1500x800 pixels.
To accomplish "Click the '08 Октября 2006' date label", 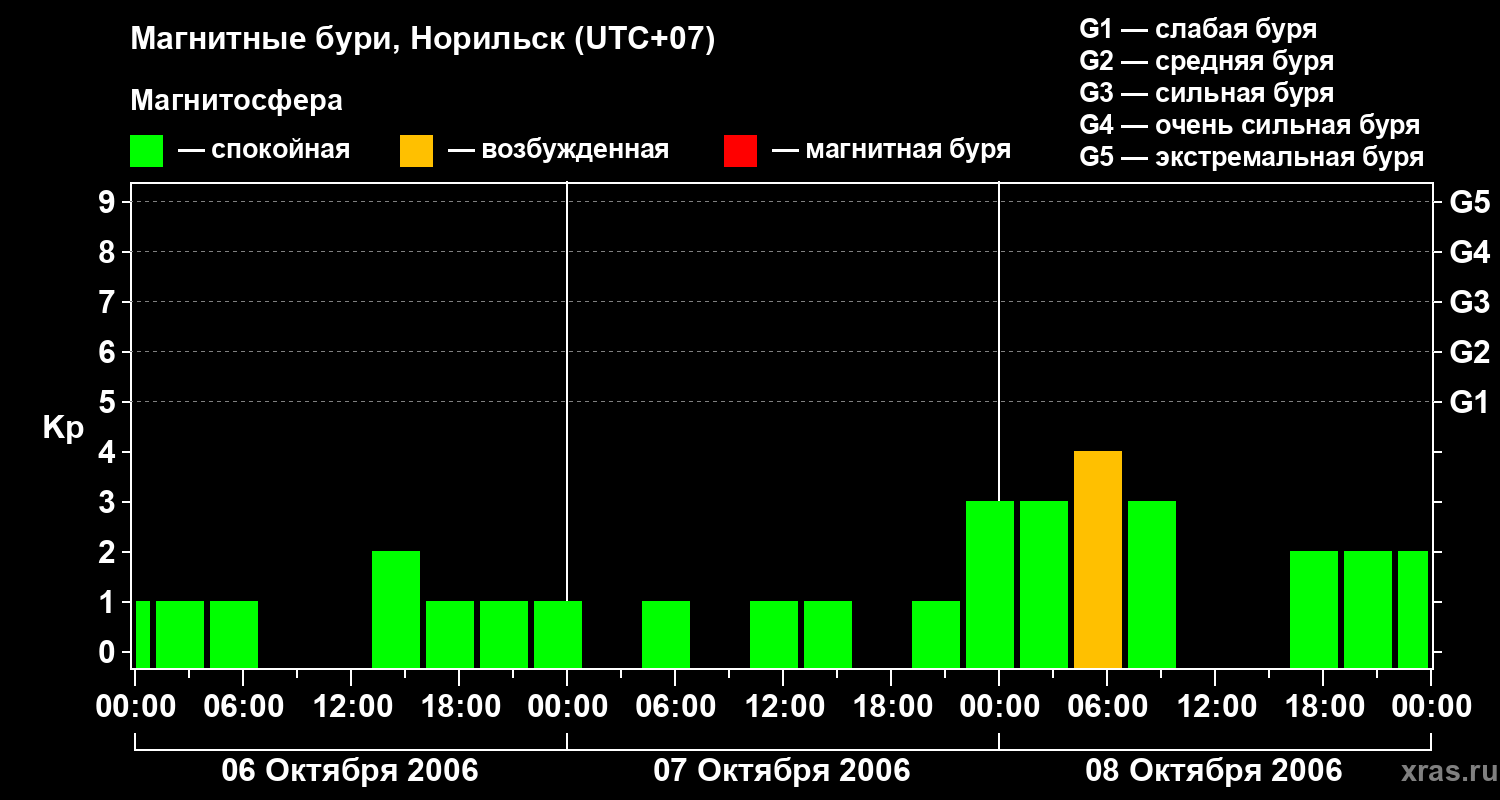I will pos(1214,771).
